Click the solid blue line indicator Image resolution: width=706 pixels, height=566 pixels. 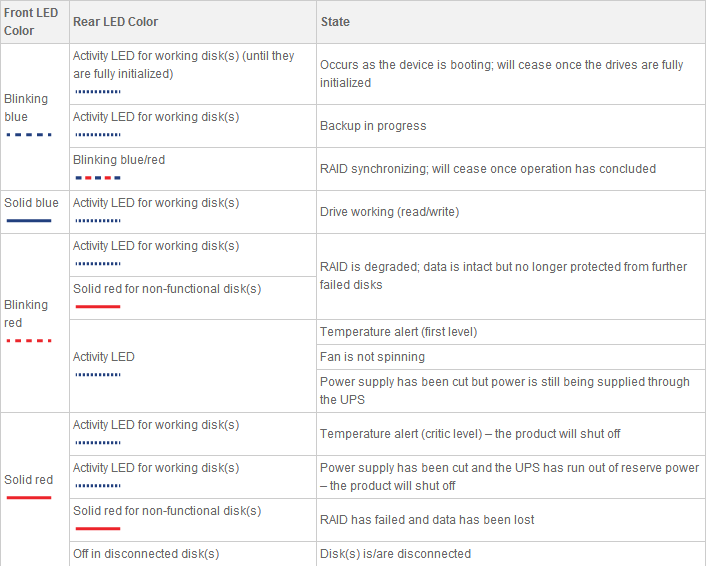pos(29,221)
